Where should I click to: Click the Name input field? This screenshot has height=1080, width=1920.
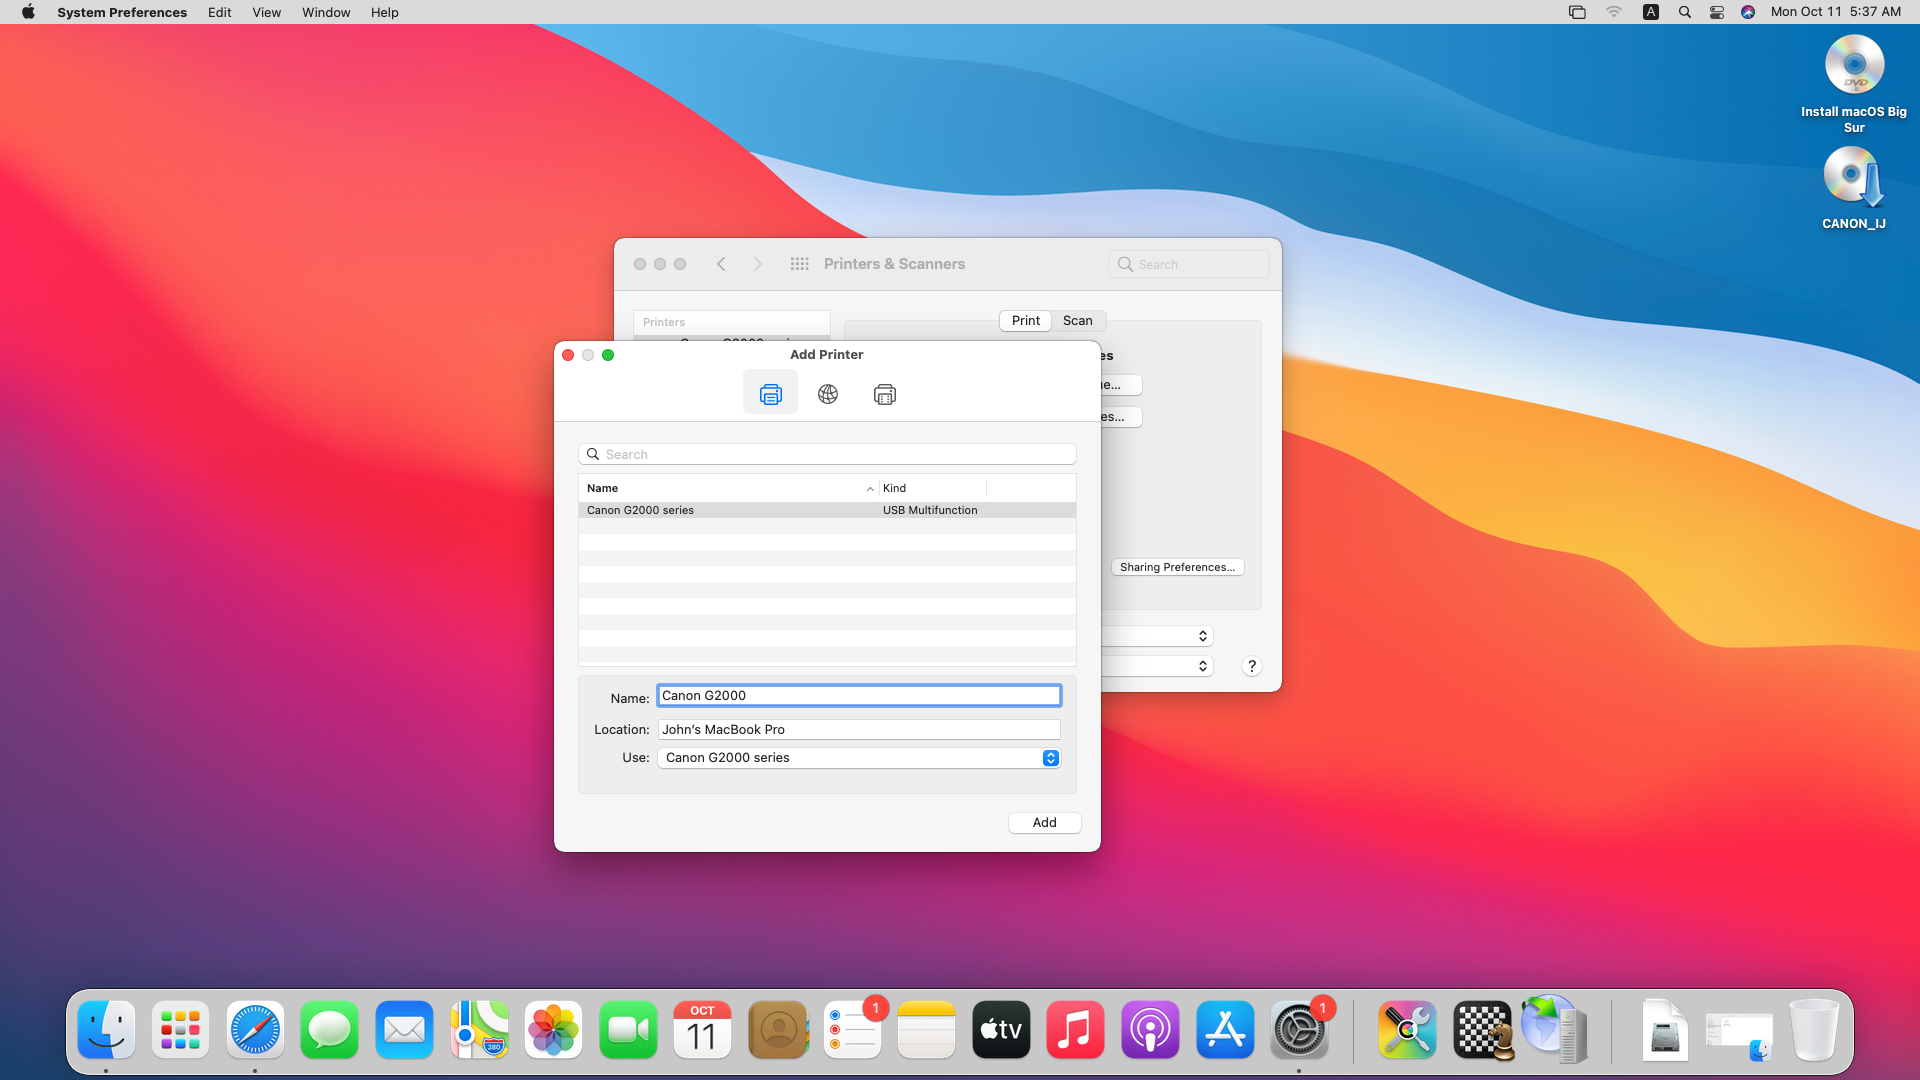pos(858,695)
